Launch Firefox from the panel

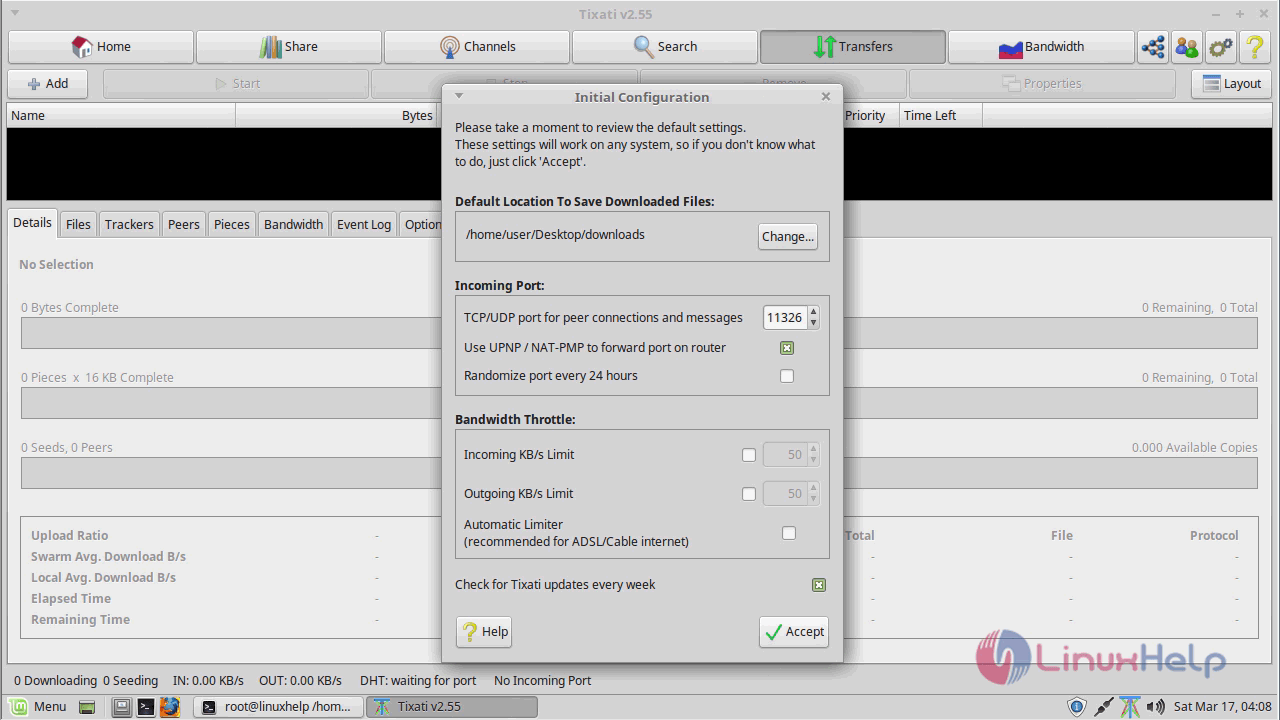pos(170,707)
